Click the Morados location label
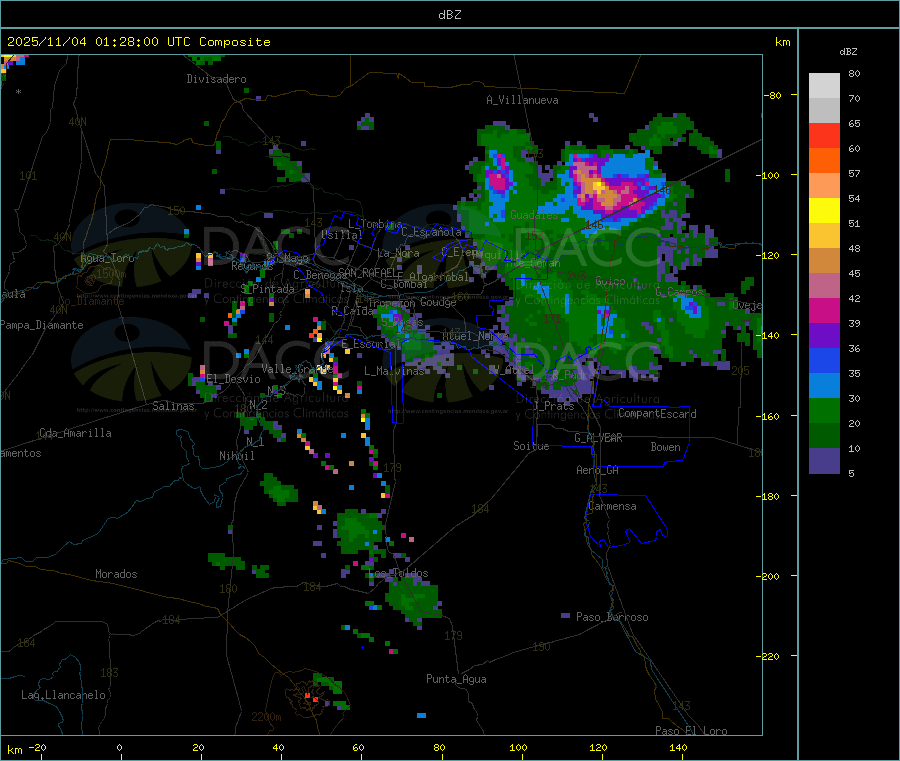This screenshot has width=900, height=761. pyautogui.click(x=116, y=574)
